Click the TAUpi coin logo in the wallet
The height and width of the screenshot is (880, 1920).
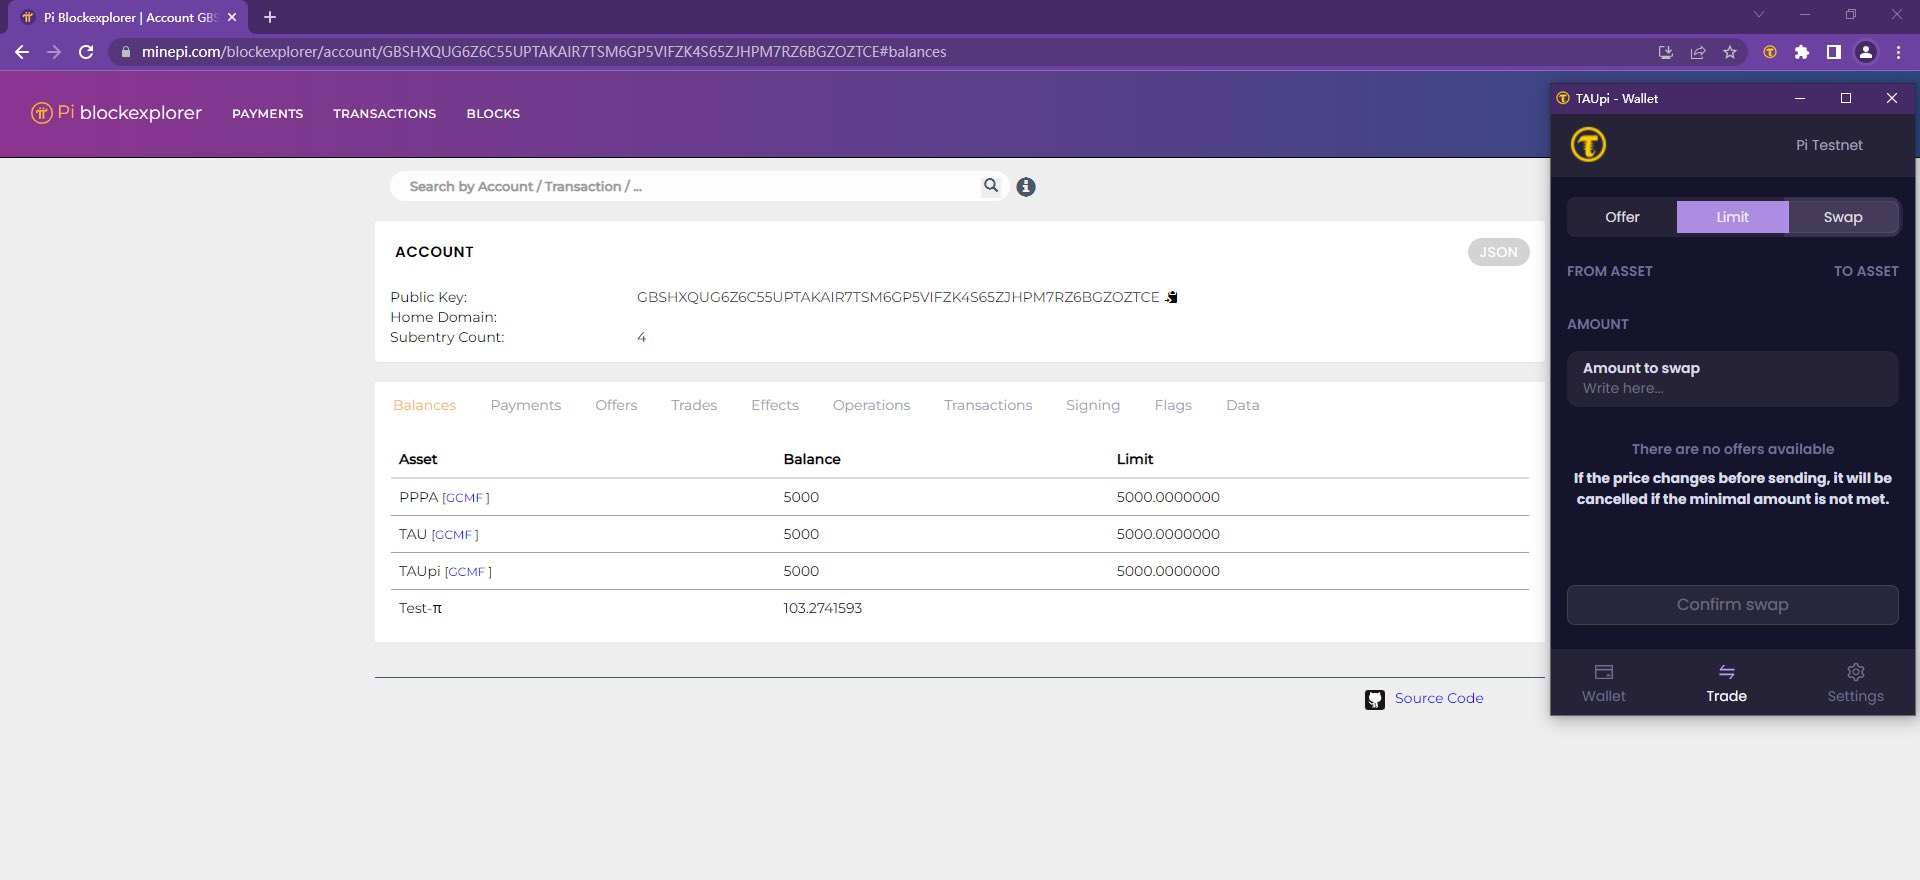(1588, 145)
